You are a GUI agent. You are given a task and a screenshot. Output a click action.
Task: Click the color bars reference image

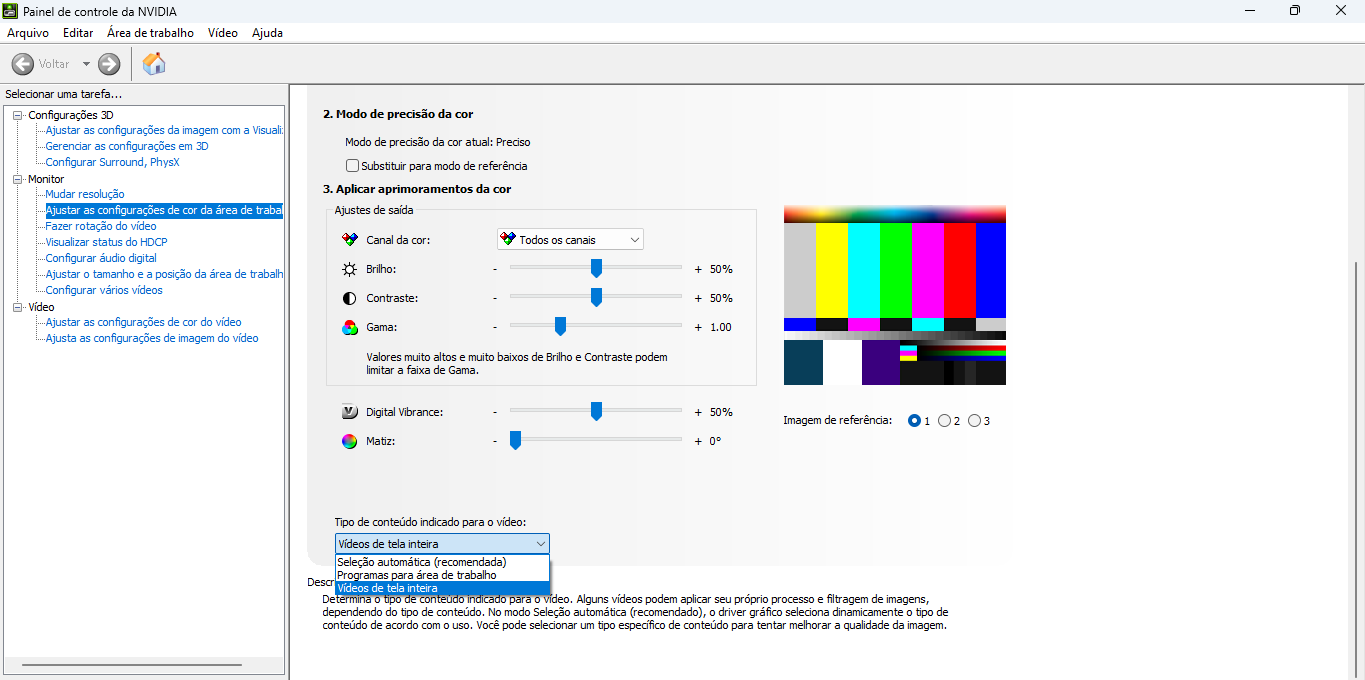895,295
